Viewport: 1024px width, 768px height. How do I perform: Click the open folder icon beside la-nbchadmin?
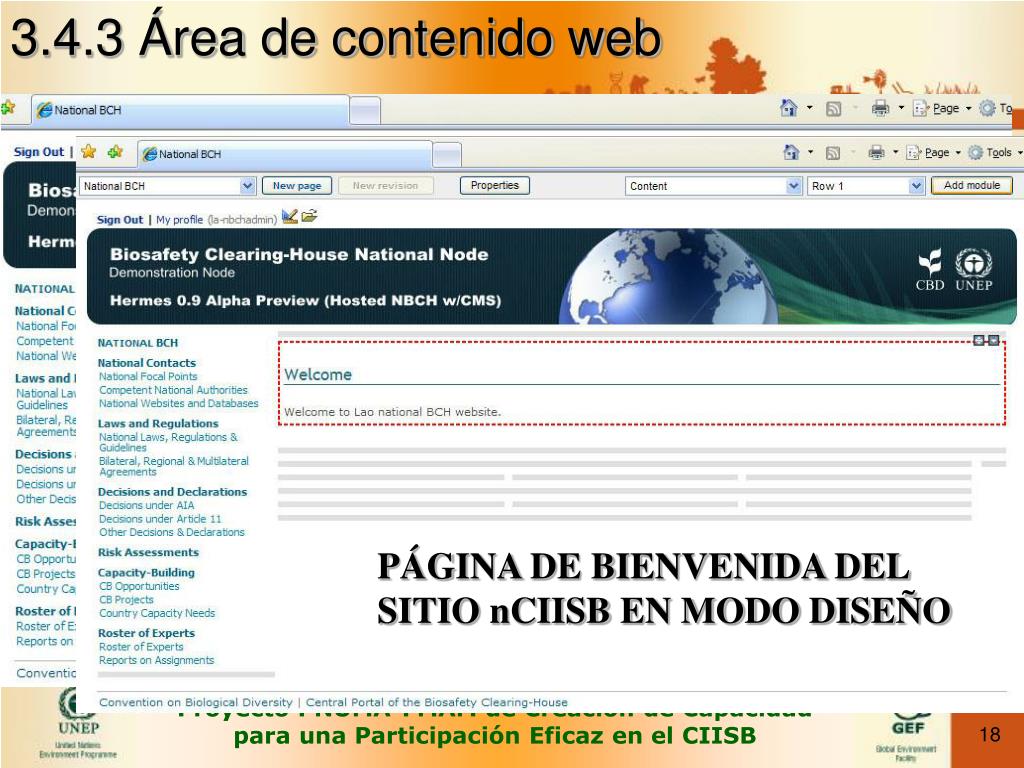309,216
